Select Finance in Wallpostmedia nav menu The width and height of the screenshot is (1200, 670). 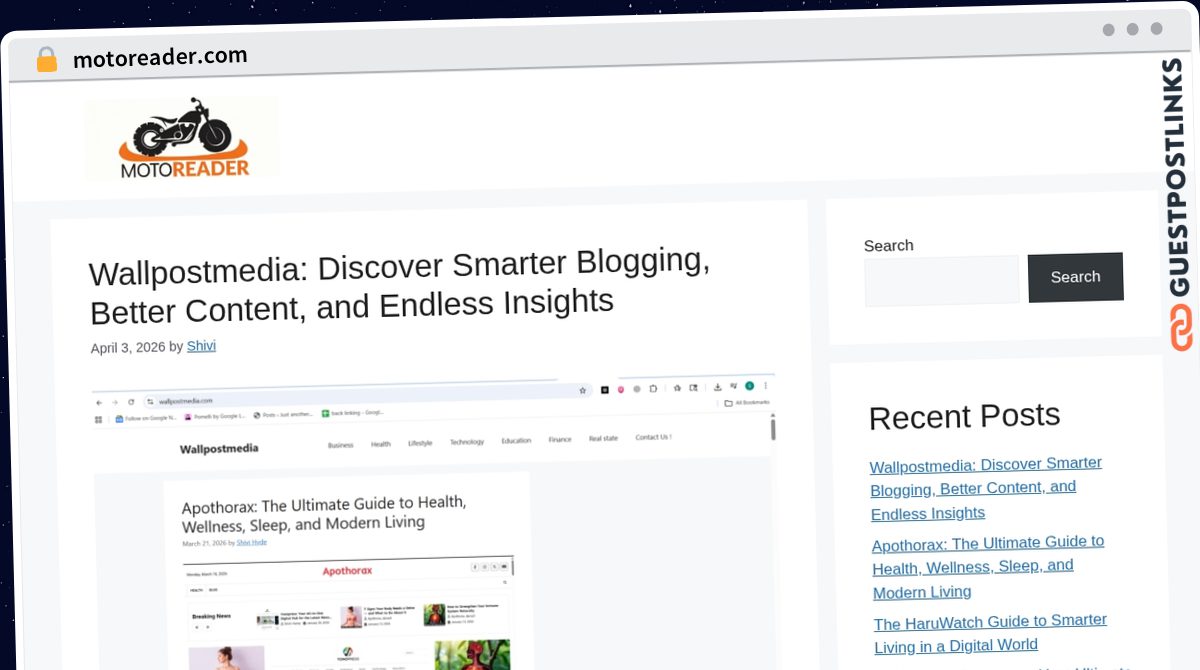[560, 440]
